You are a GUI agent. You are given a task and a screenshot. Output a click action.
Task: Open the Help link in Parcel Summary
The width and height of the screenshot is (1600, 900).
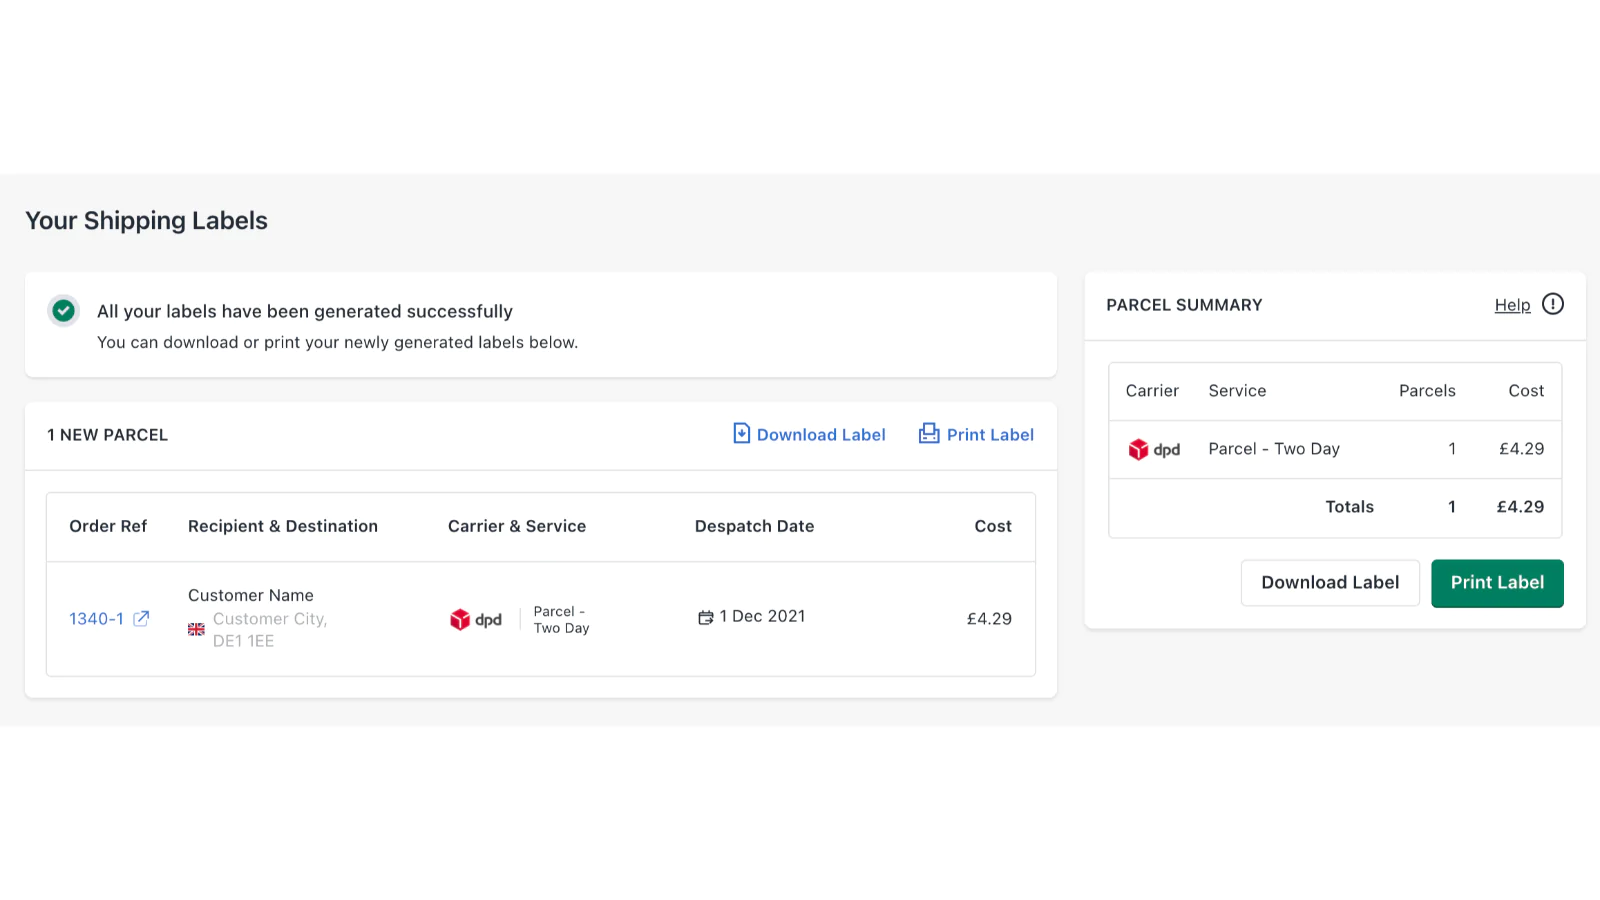pos(1512,305)
